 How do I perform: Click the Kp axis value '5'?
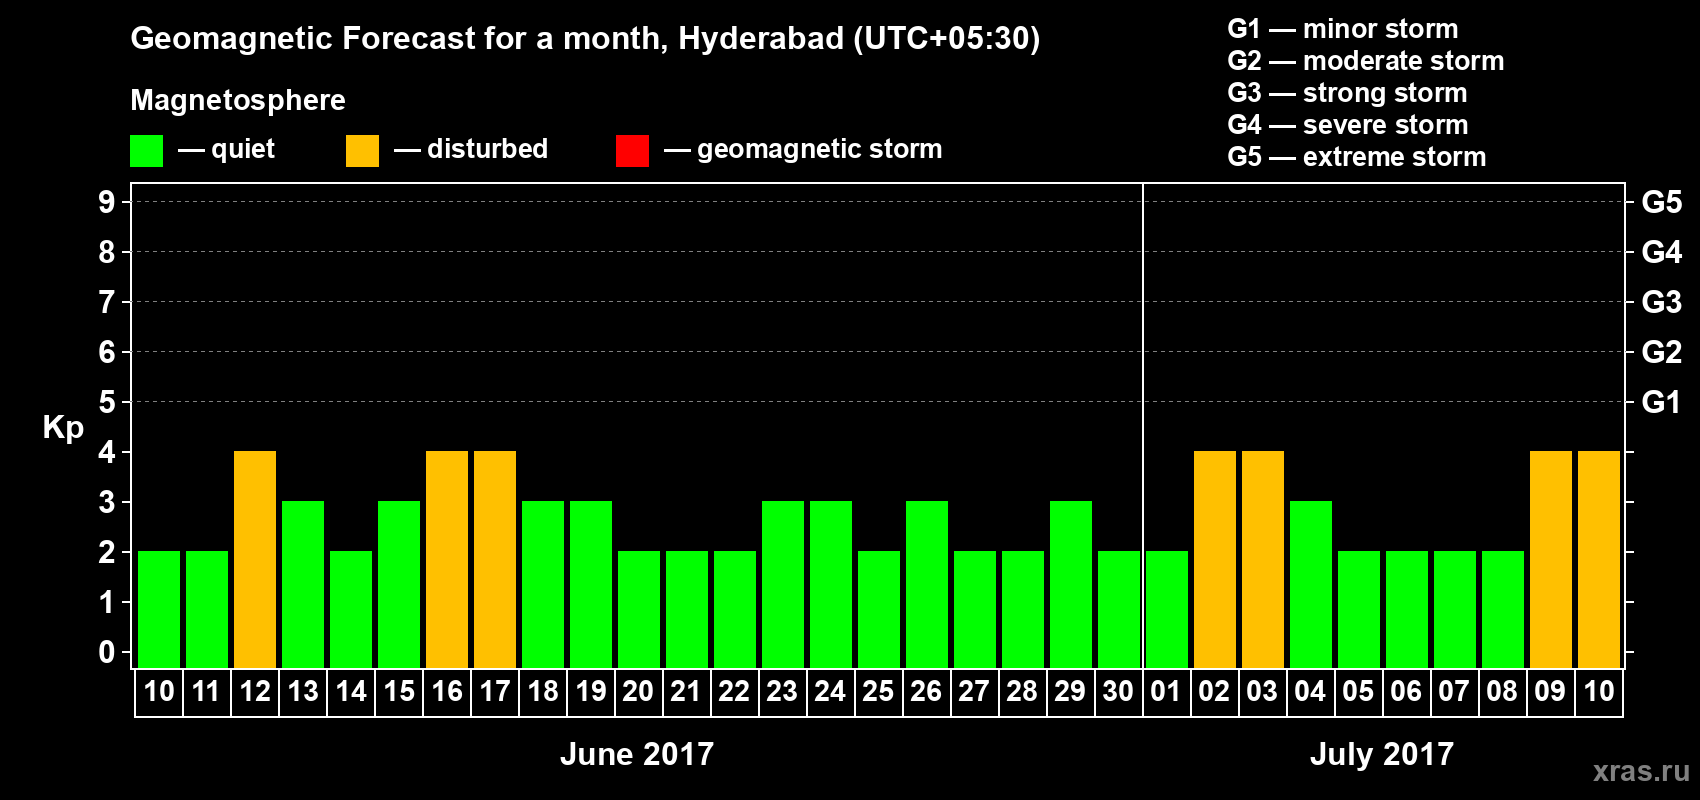click(x=106, y=402)
